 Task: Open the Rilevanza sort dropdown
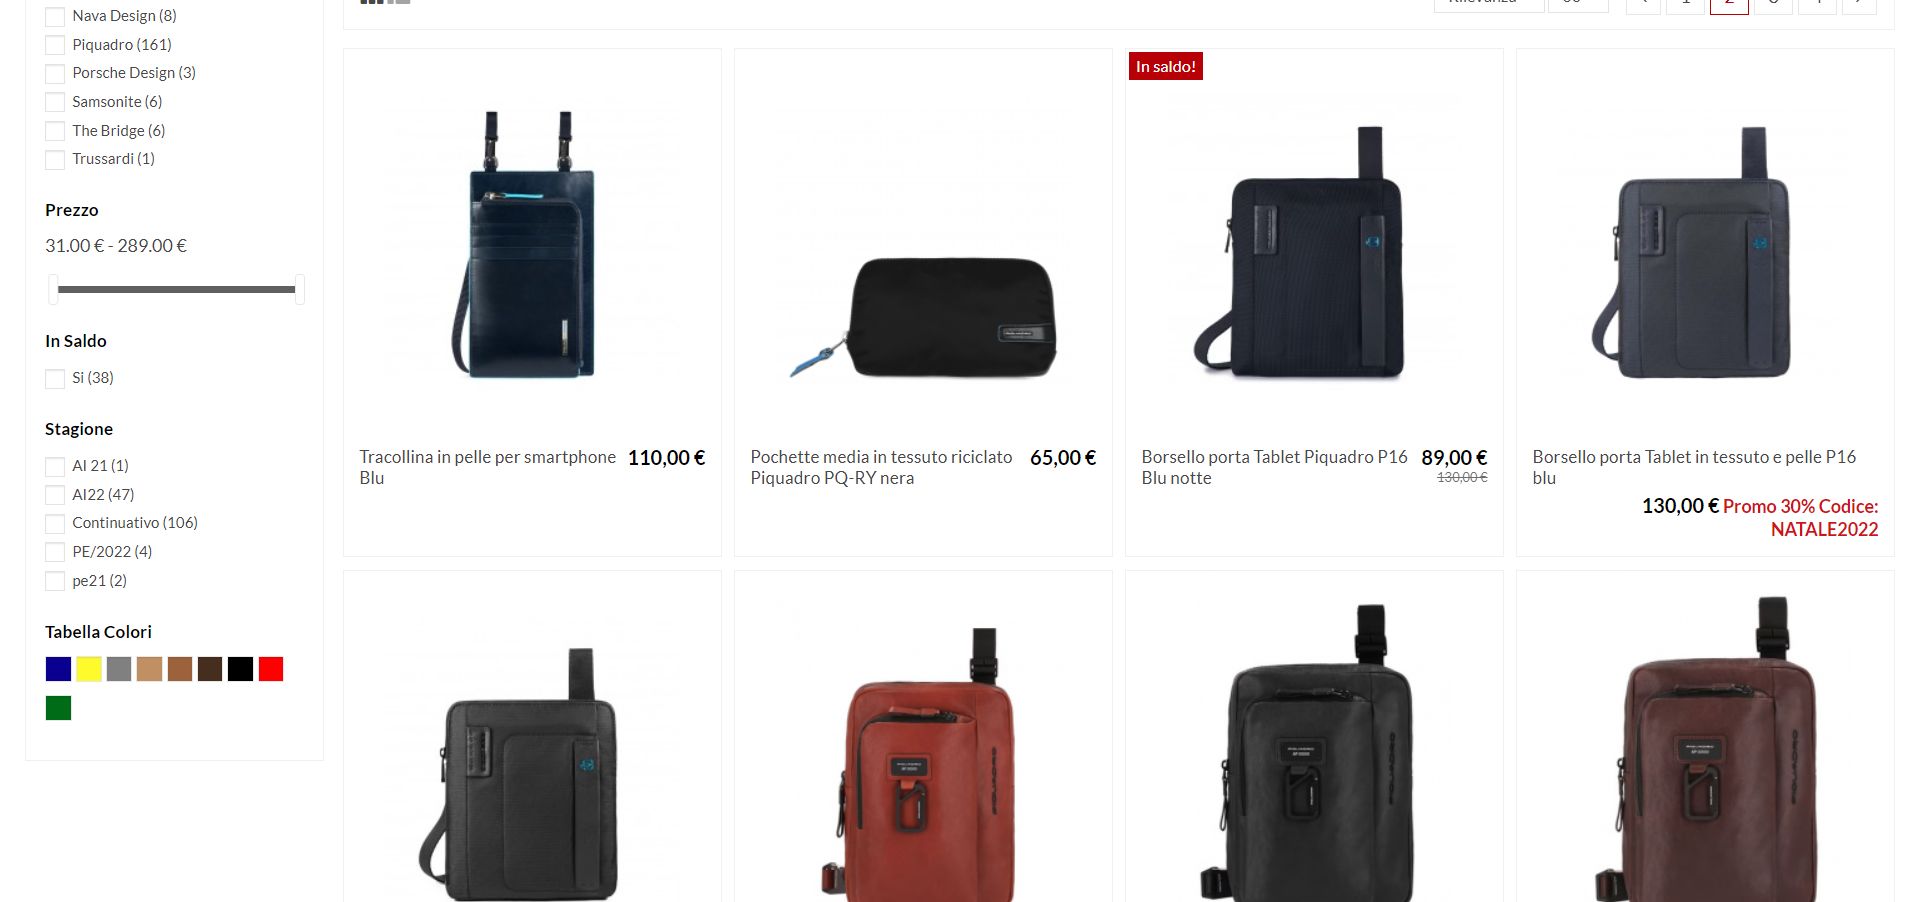(1489, 4)
